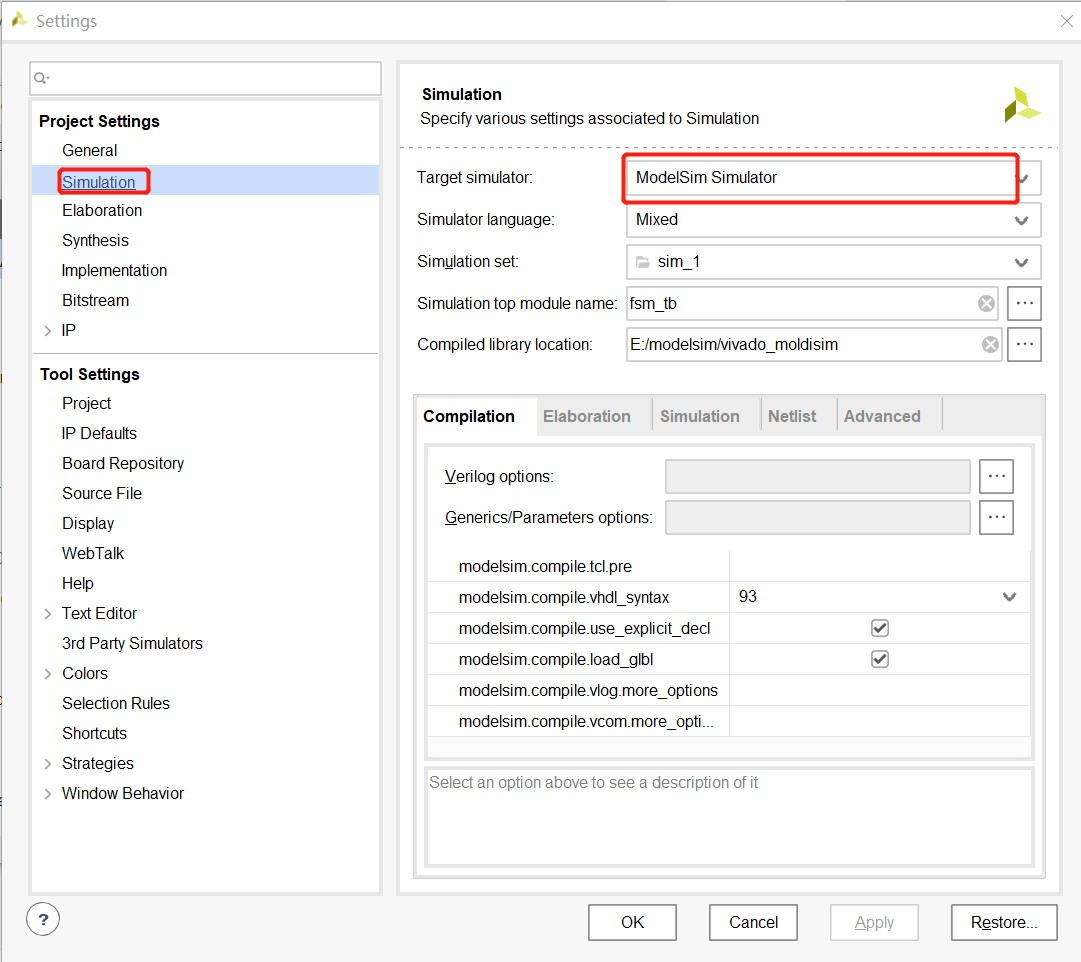This screenshot has height=962, width=1081.
Task: Focus the settings search field
Action: tap(205, 78)
